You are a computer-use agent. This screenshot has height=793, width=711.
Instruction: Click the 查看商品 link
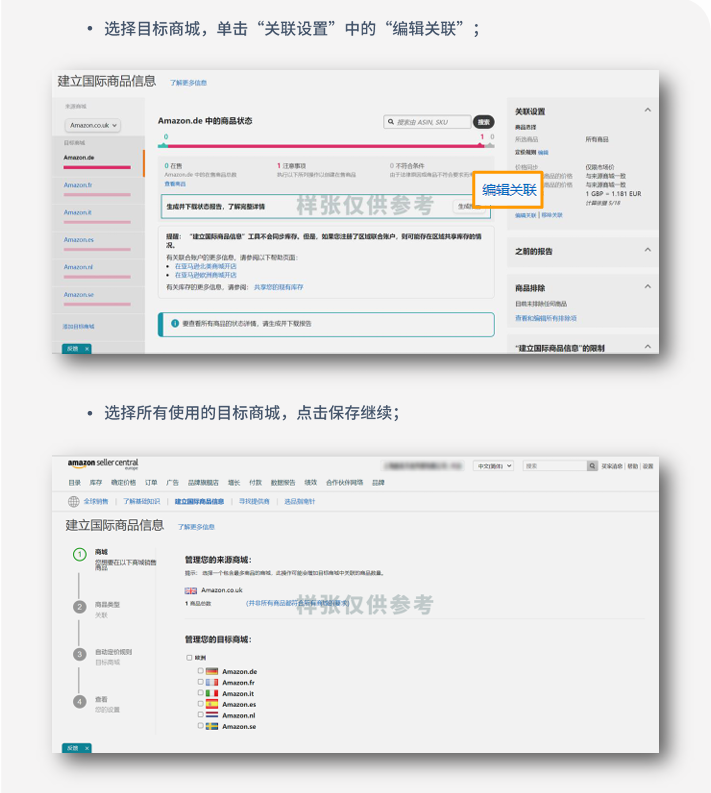tap(175, 184)
